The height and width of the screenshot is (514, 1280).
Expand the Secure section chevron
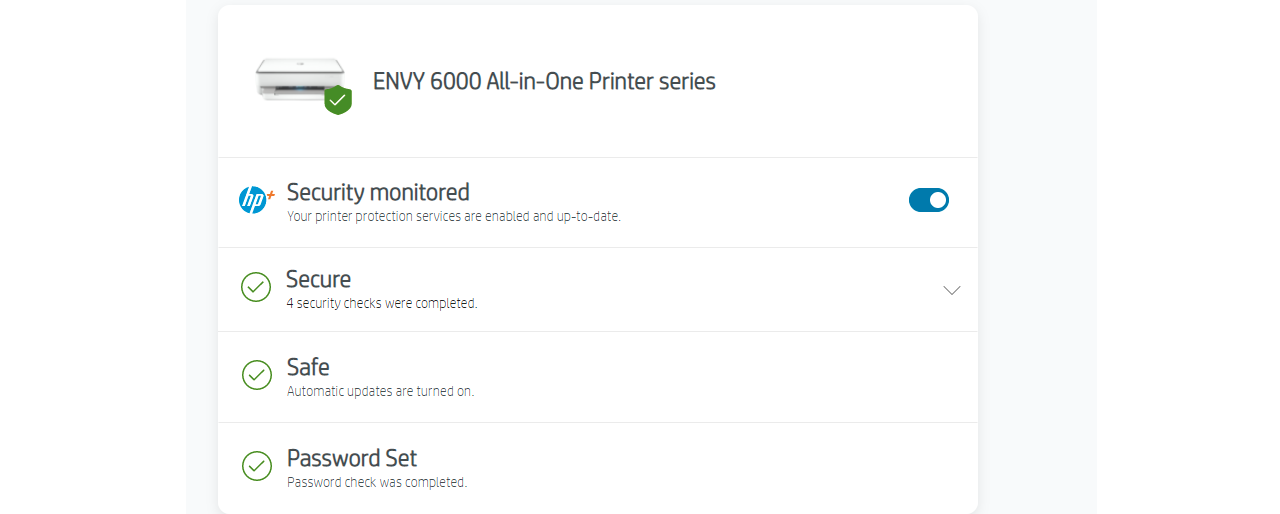pos(952,290)
